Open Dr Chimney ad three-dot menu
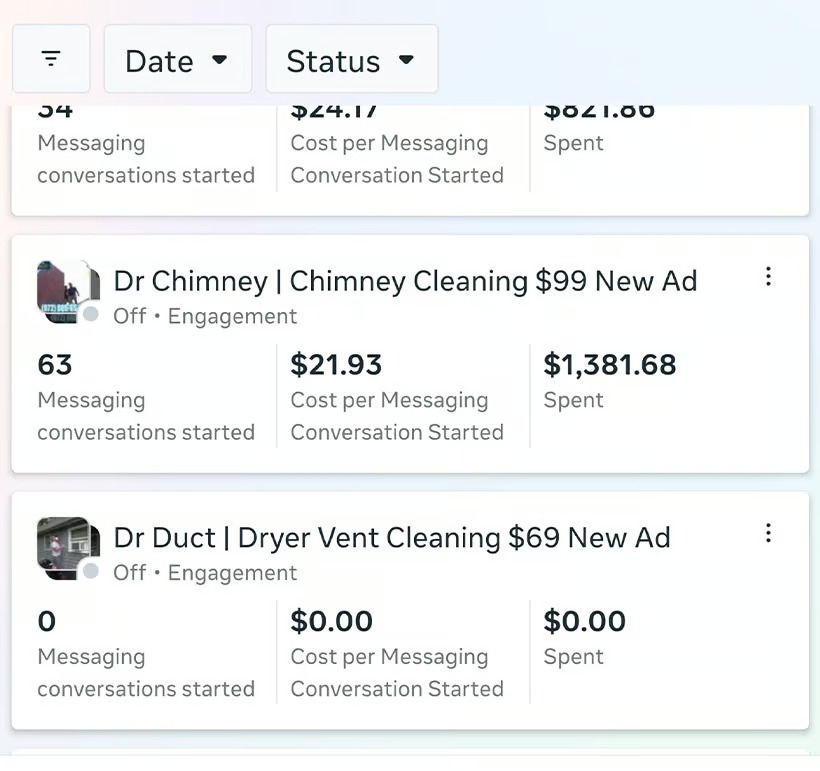820x771 pixels. (x=768, y=277)
